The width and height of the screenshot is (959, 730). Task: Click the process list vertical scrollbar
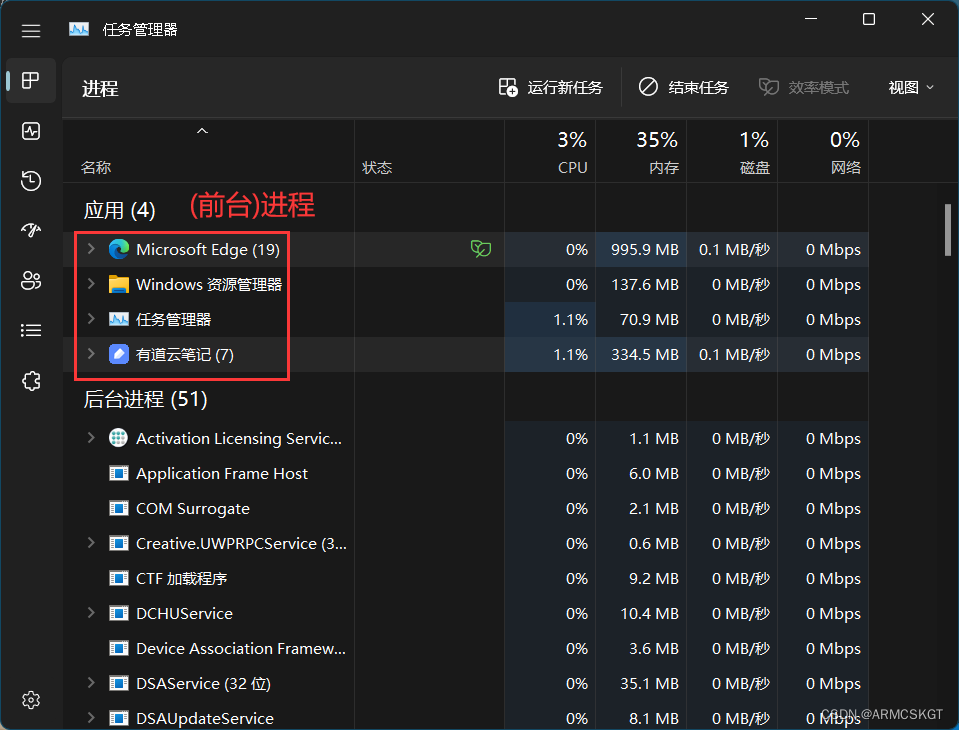point(947,230)
